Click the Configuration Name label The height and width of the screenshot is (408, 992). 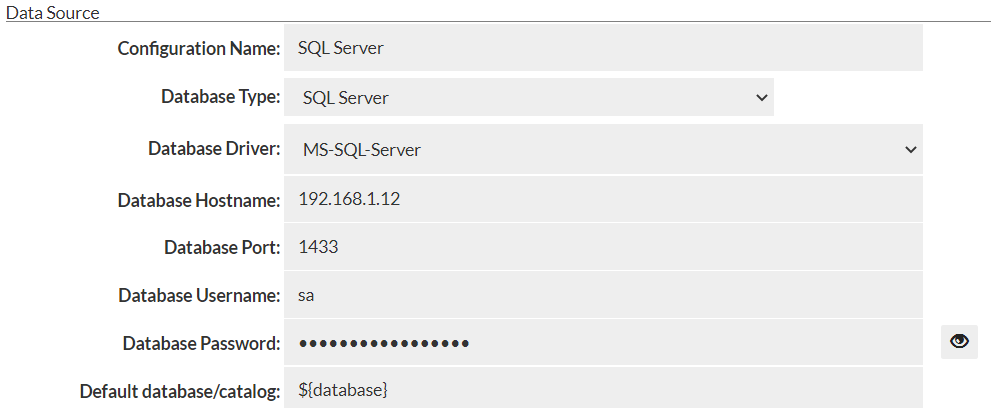click(x=199, y=49)
